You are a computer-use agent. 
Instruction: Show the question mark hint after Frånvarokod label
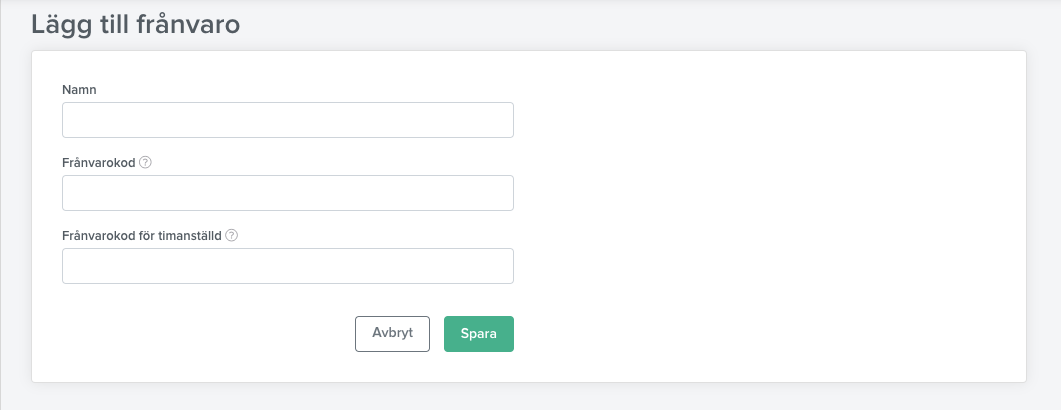tap(145, 162)
